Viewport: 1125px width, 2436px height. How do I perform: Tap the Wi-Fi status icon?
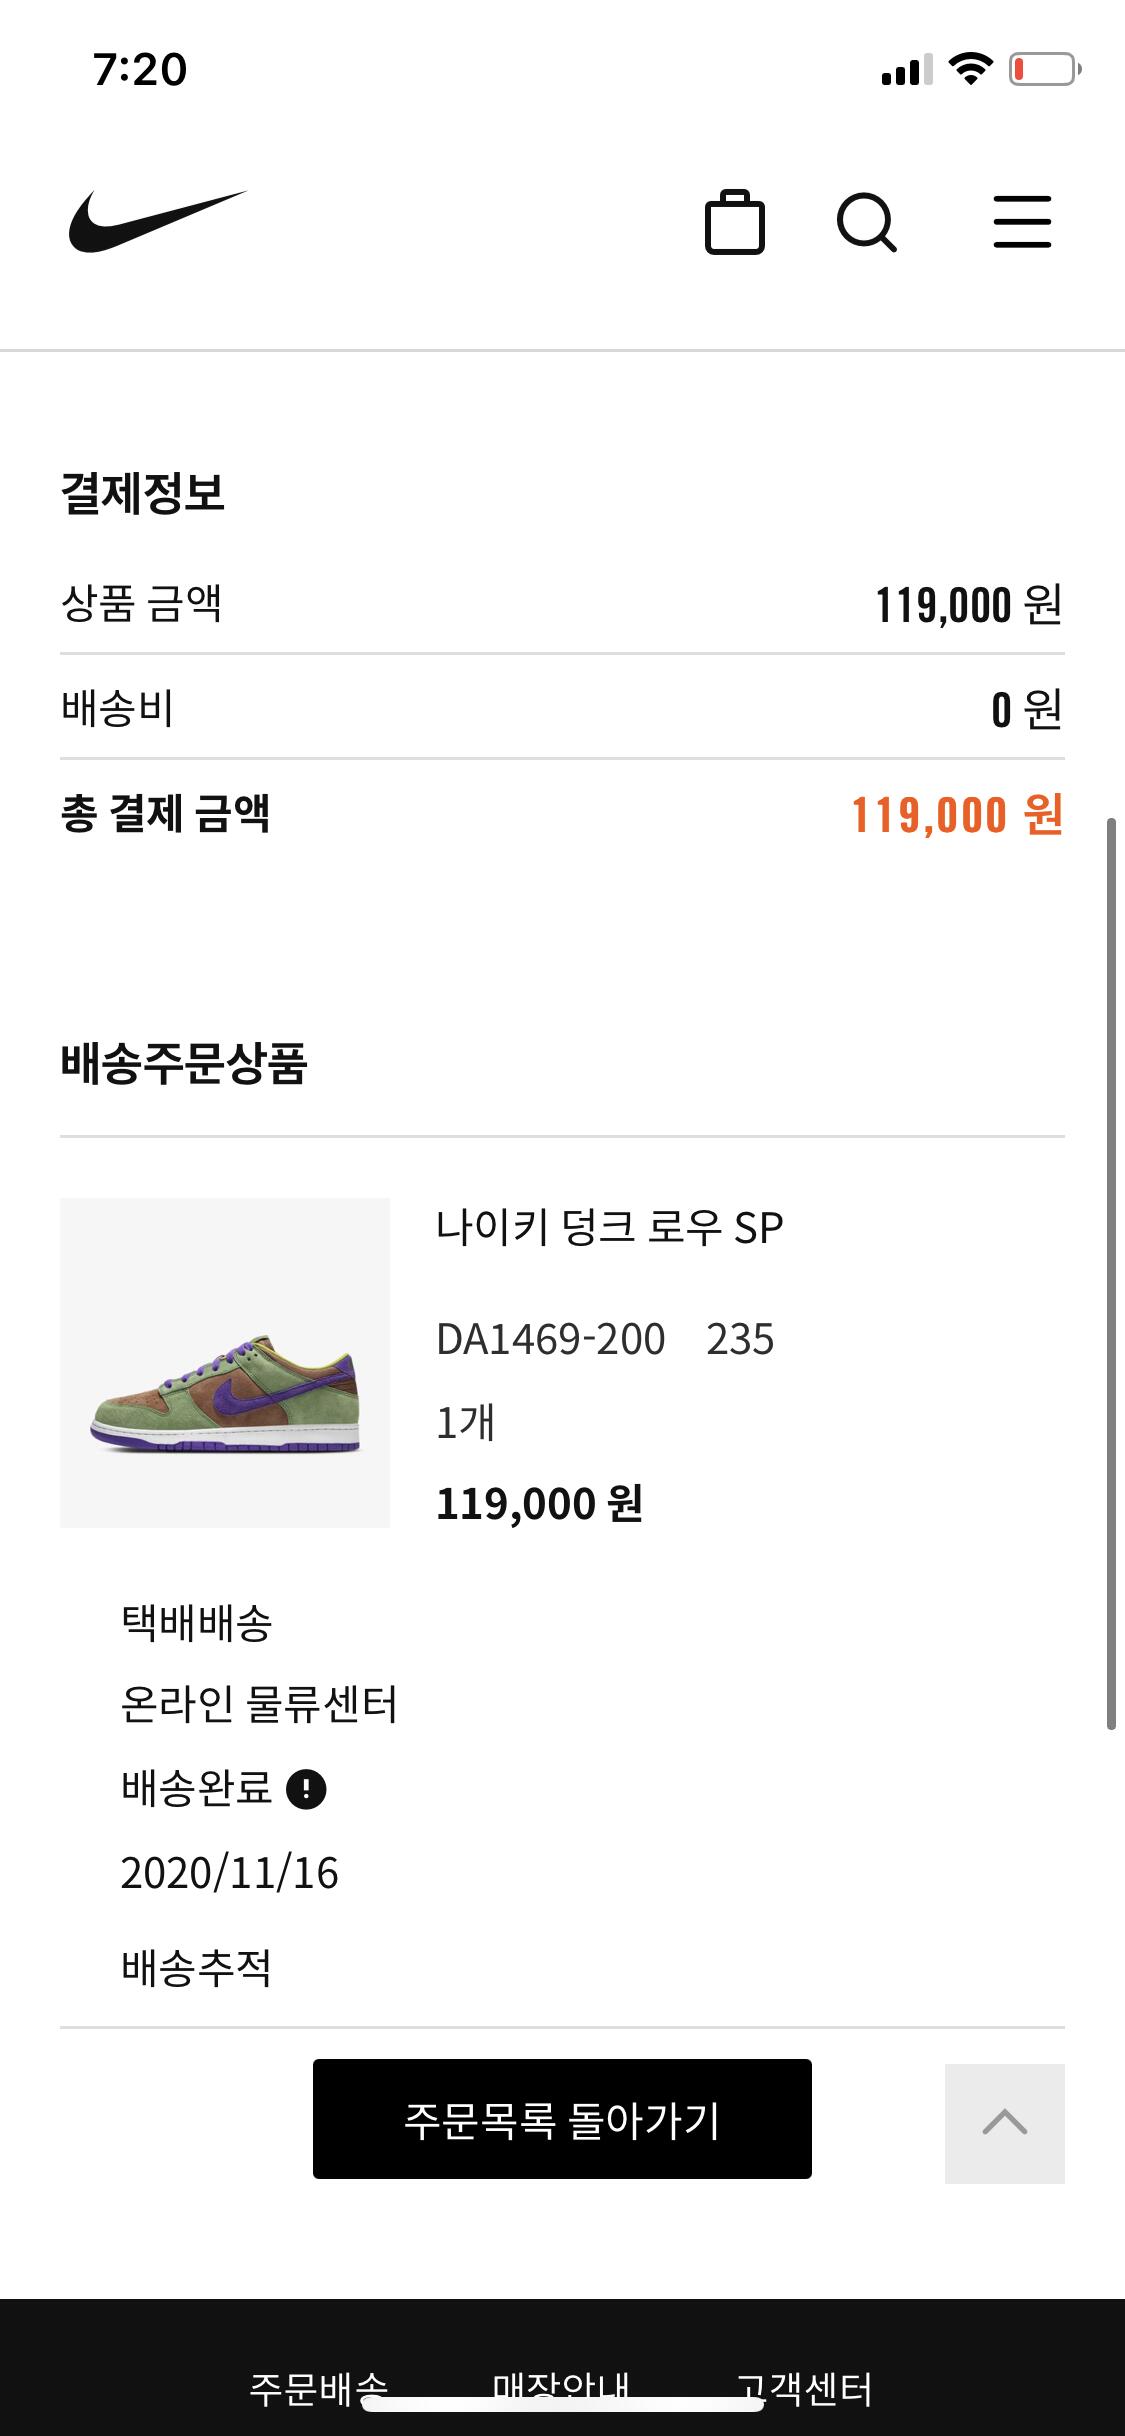pos(969,69)
